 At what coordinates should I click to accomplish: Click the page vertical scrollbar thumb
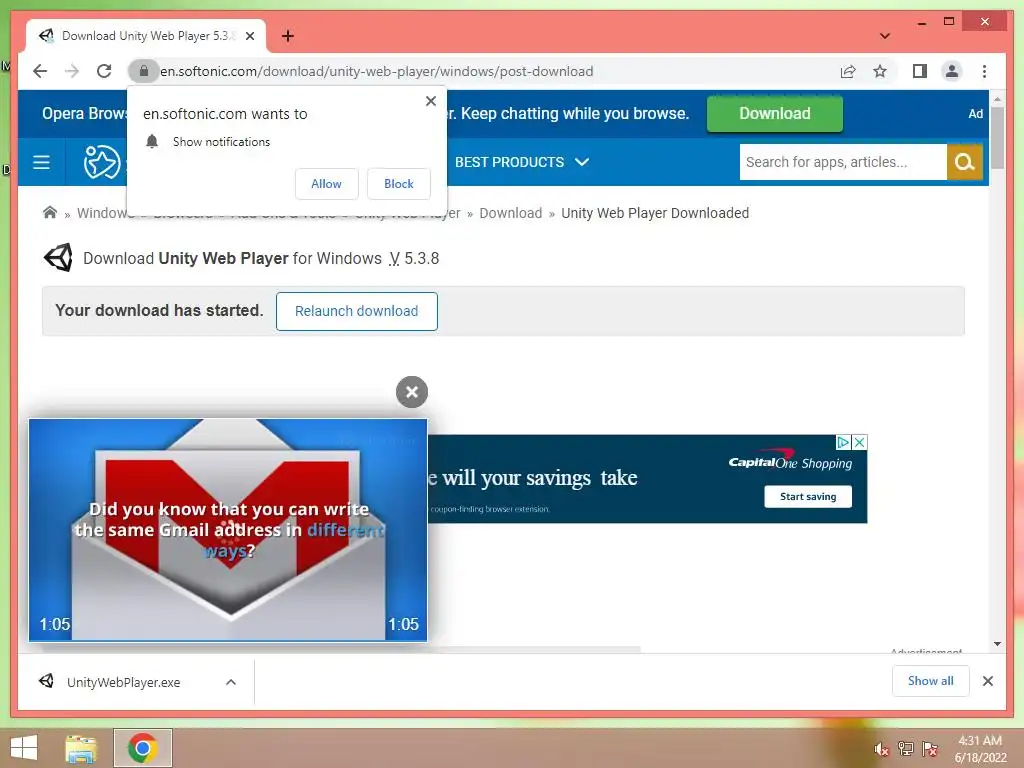[997, 138]
